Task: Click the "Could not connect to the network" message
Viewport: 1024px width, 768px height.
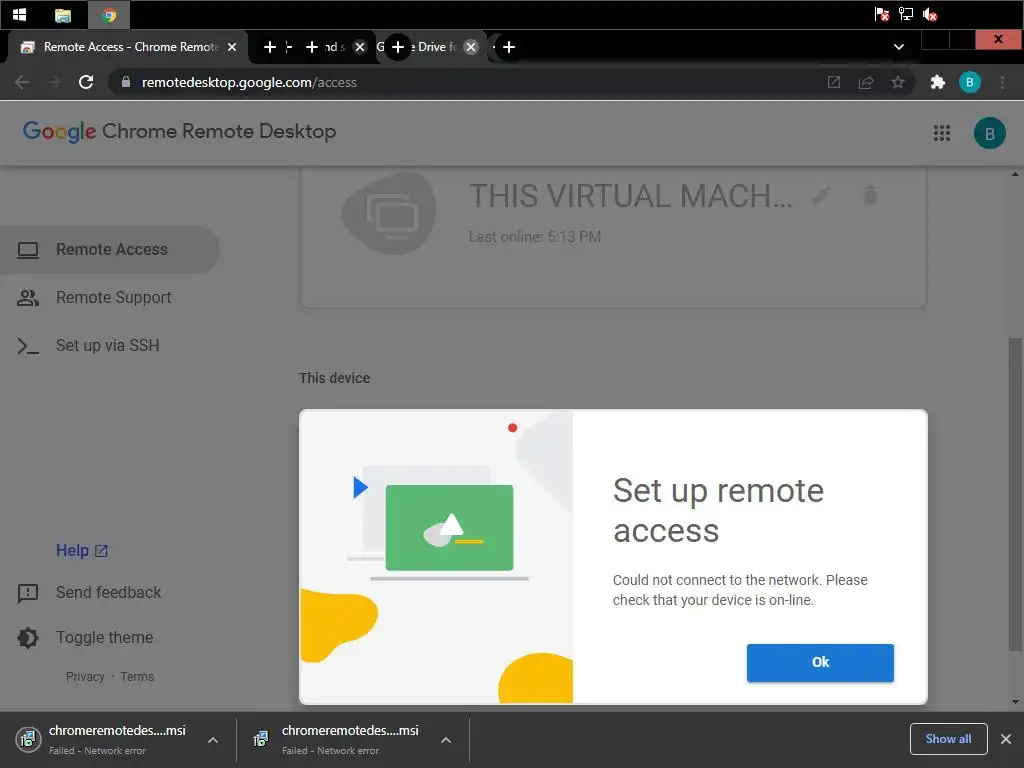Action: pos(740,590)
